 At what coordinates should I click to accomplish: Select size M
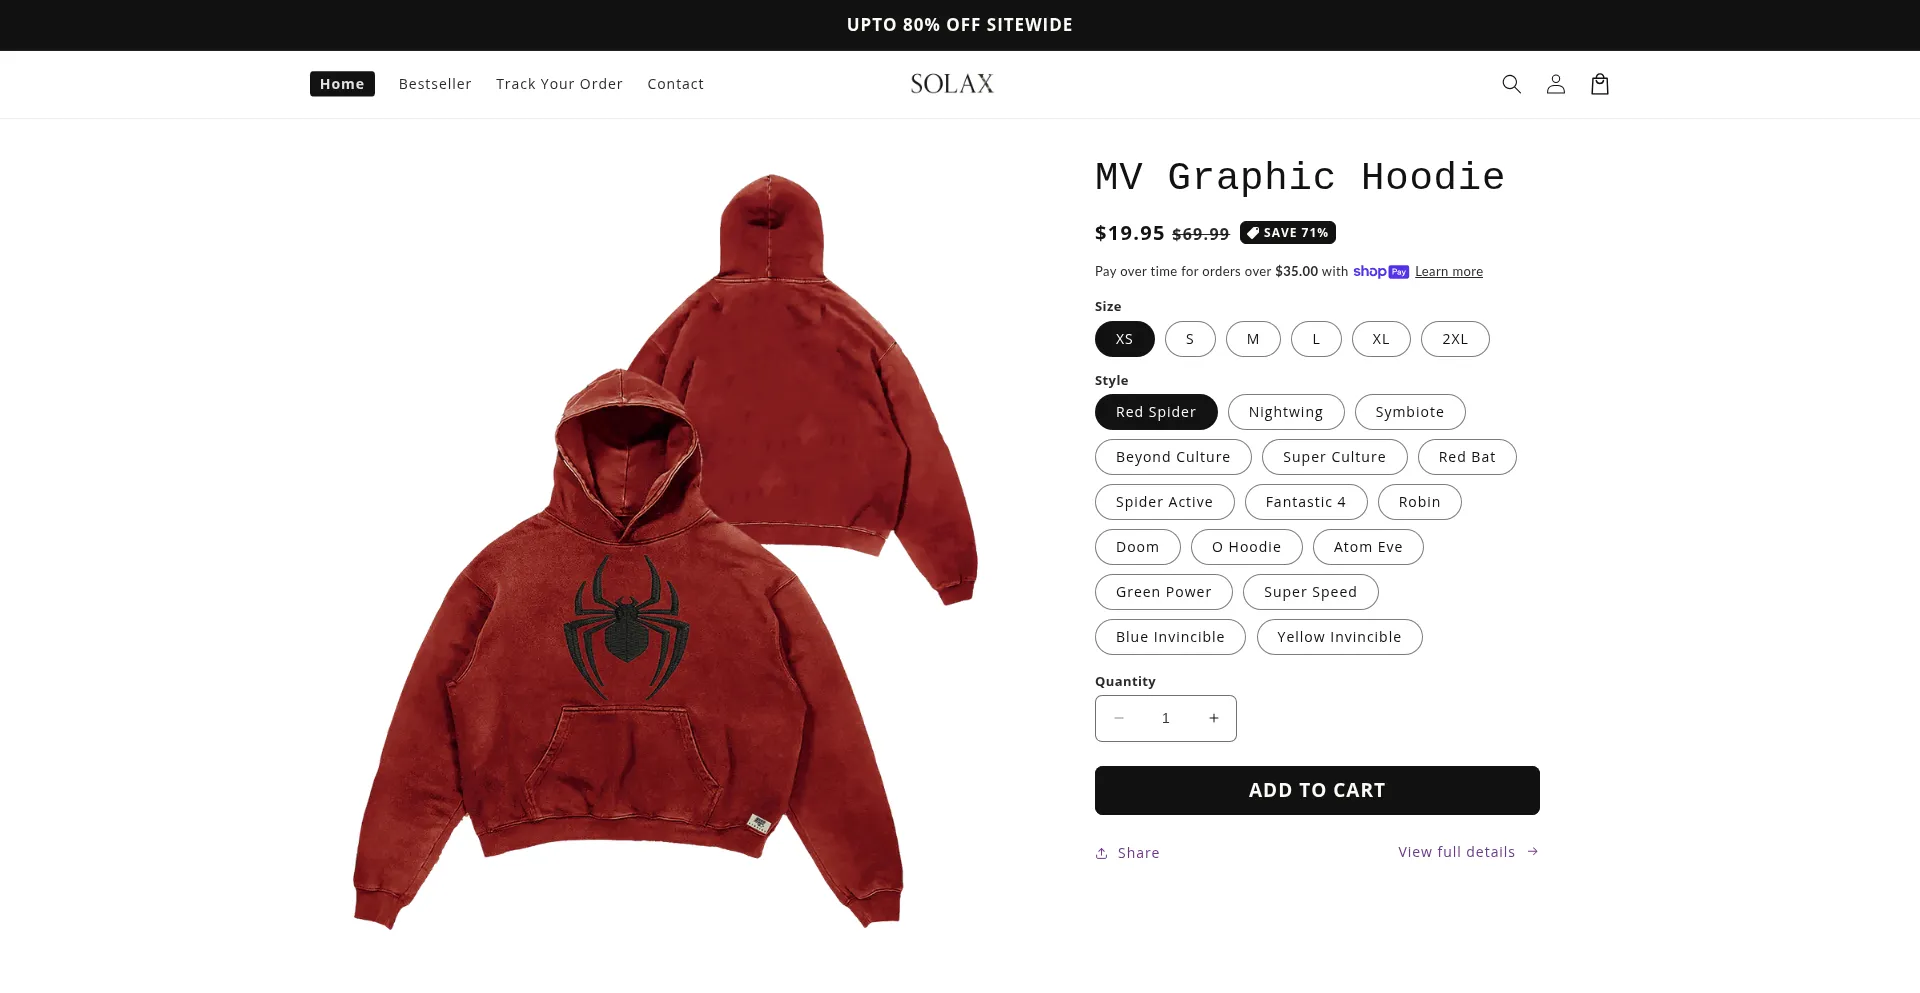pyautogui.click(x=1253, y=339)
